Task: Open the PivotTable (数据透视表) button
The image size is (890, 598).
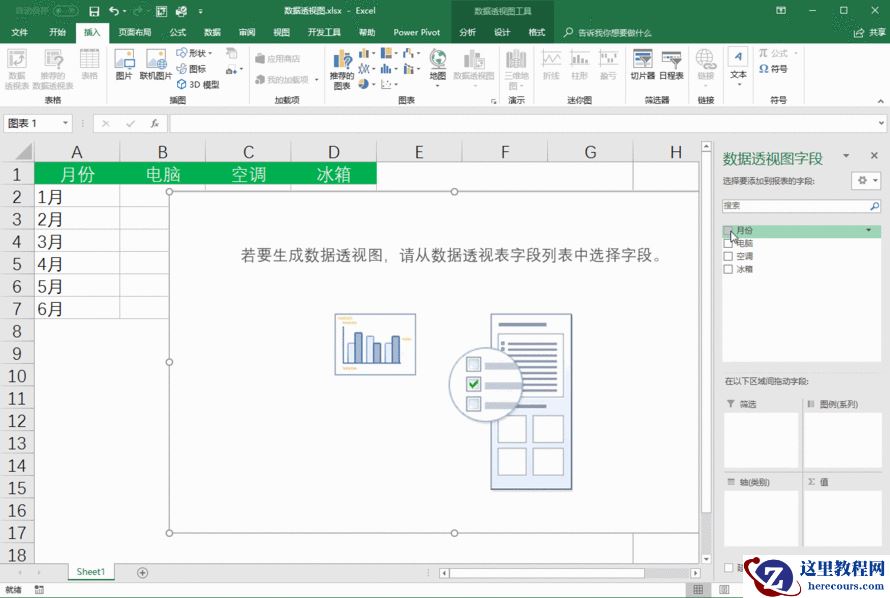Action: [16, 69]
